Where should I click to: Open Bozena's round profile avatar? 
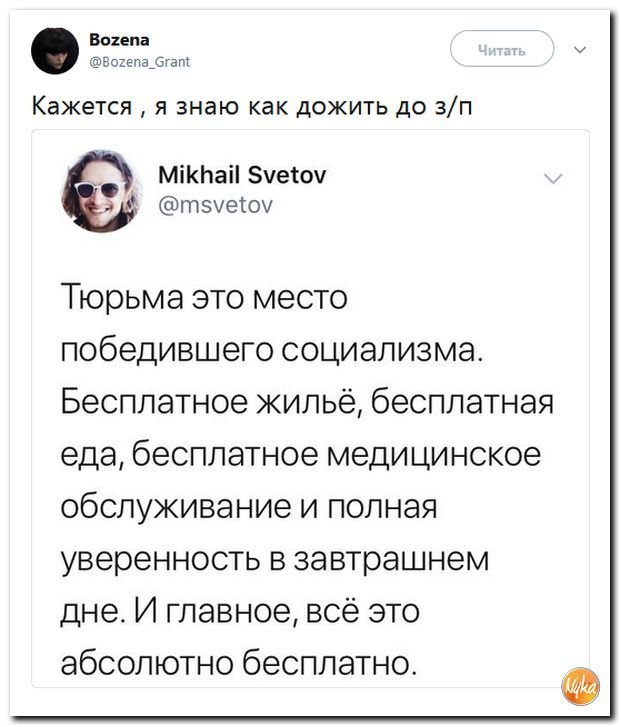coord(55,51)
